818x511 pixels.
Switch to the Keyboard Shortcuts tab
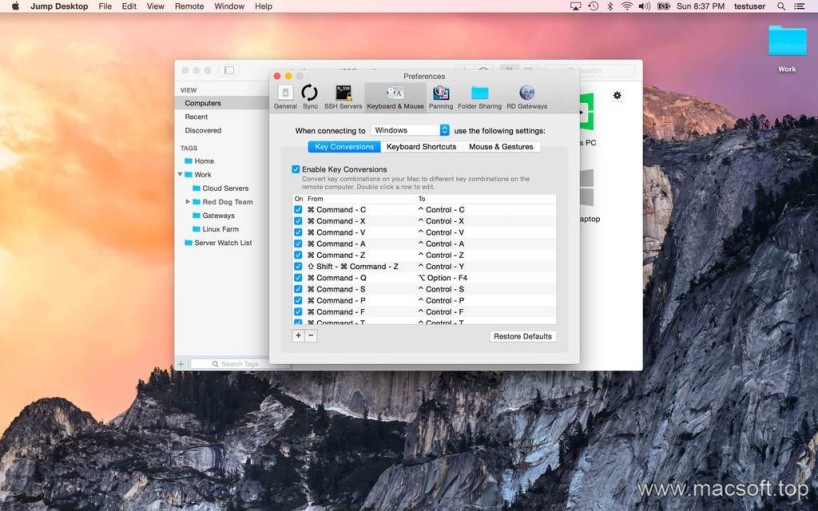[421, 147]
